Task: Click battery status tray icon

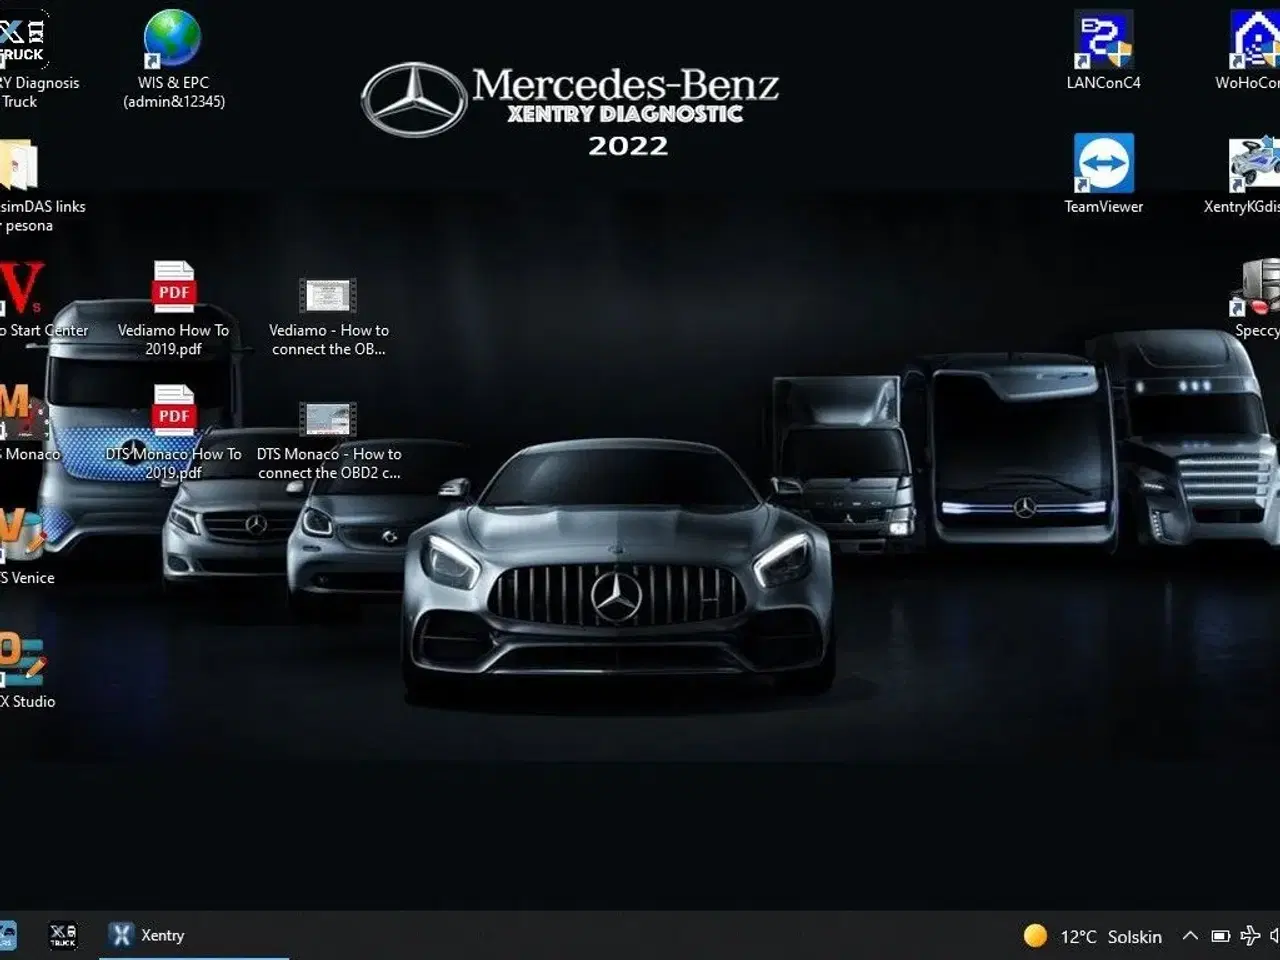Action: pyautogui.click(x=1220, y=936)
